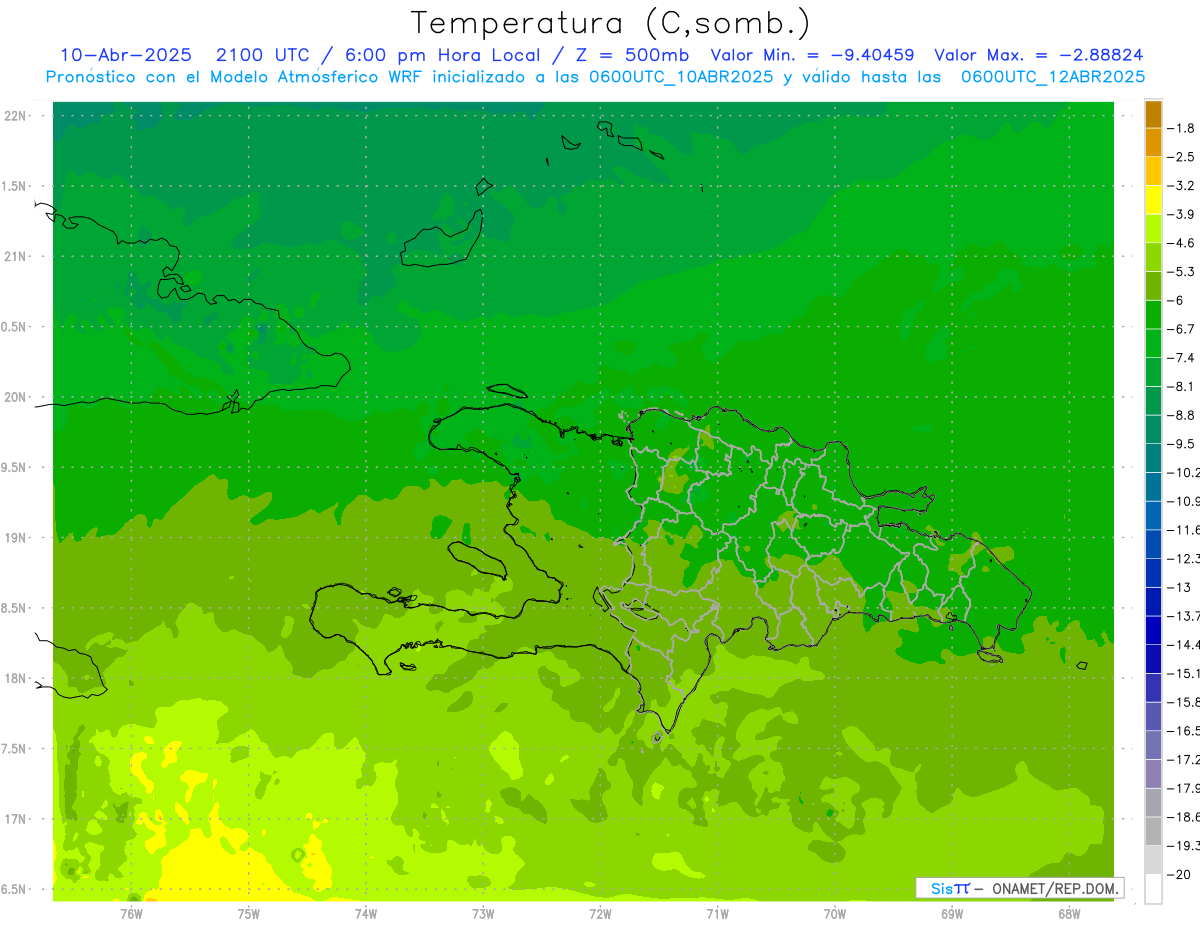Click the '-9.5' colorbar value
Viewport: 1200px width, 927px height.
pos(1182,443)
